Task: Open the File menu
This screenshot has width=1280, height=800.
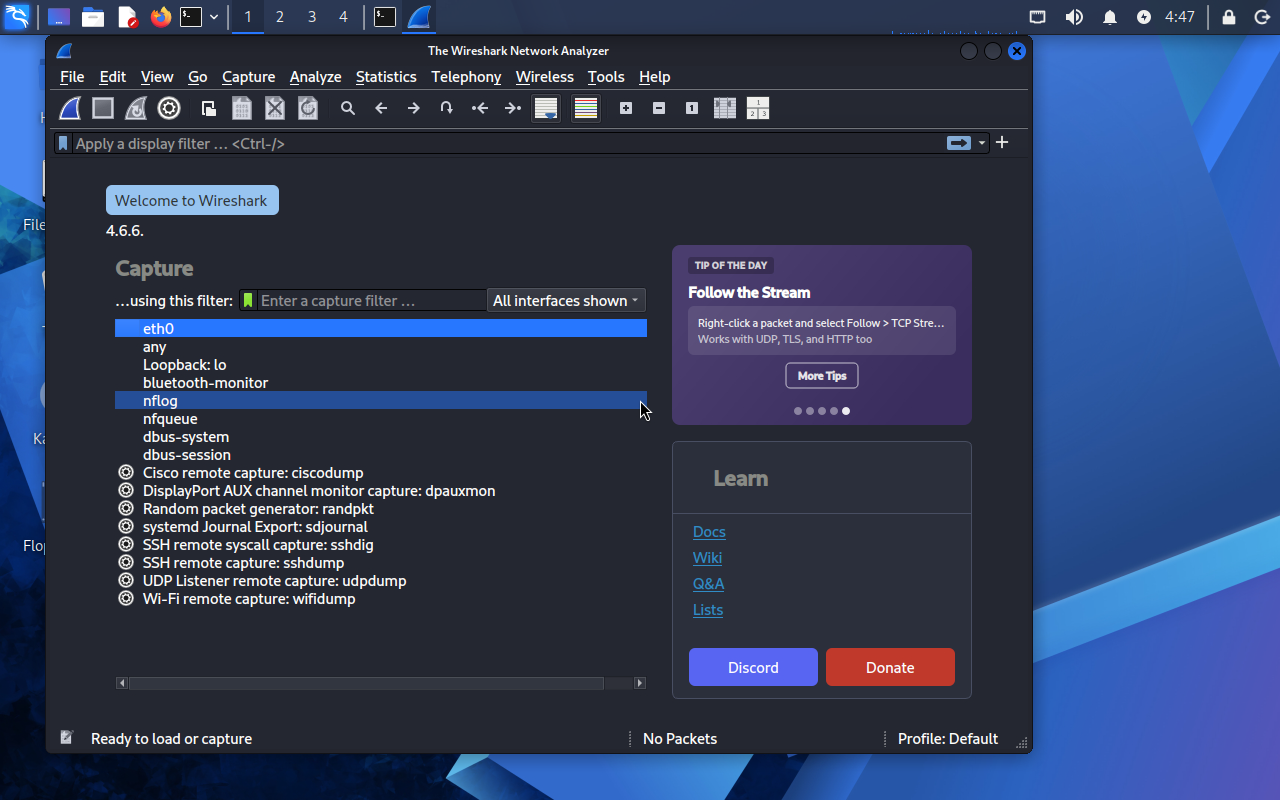Action: [x=72, y=77]
